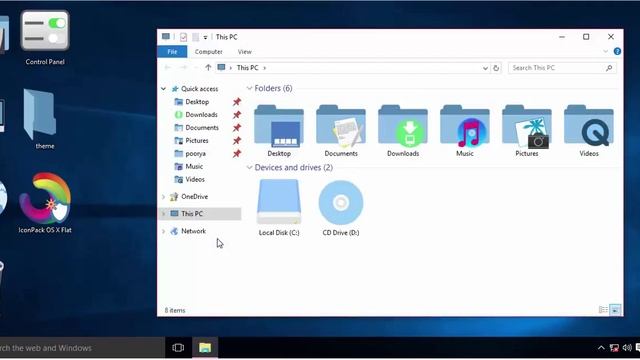
Task: Click the Properties icon in title bar
Action: [184, 37]
